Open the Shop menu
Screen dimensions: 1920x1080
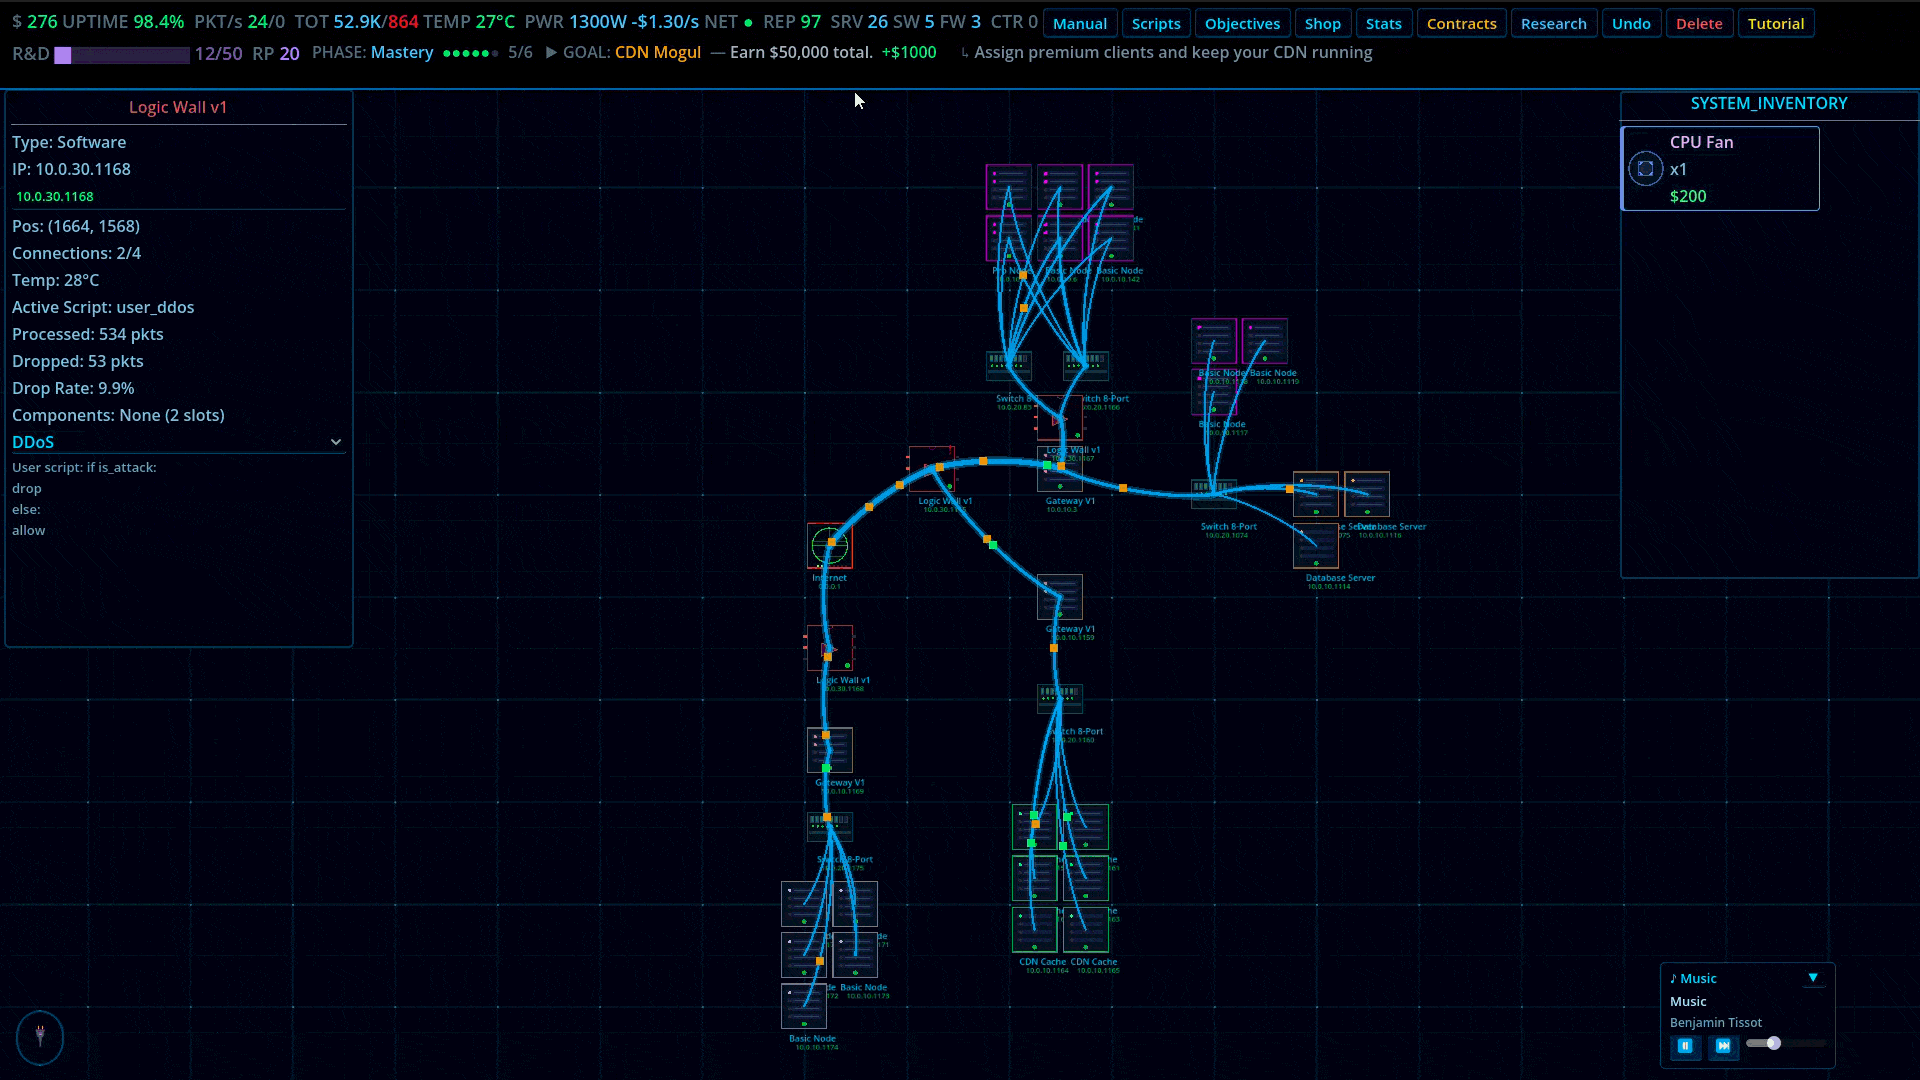tap(1322, 24)
